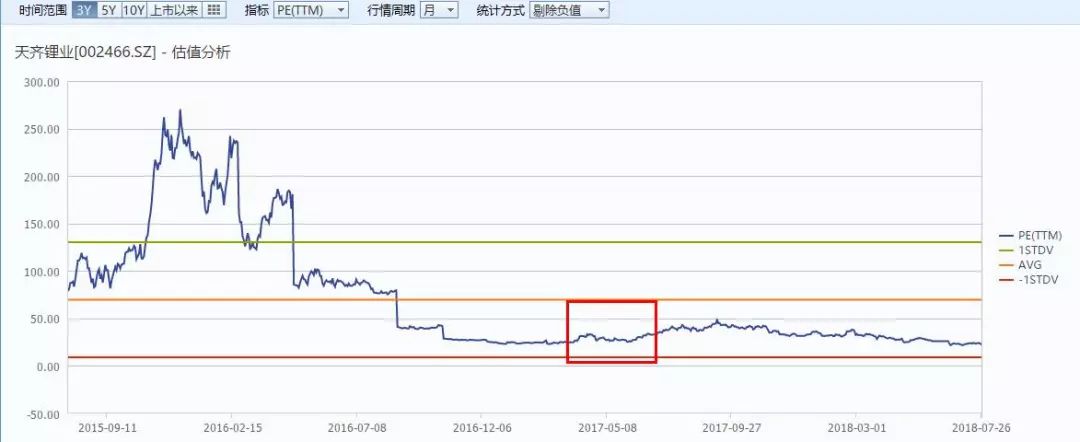The width and height of the screenshot is (1080, 442).
Task: Click the 100.00 y-axis label
Action: [x=43, y=272]
